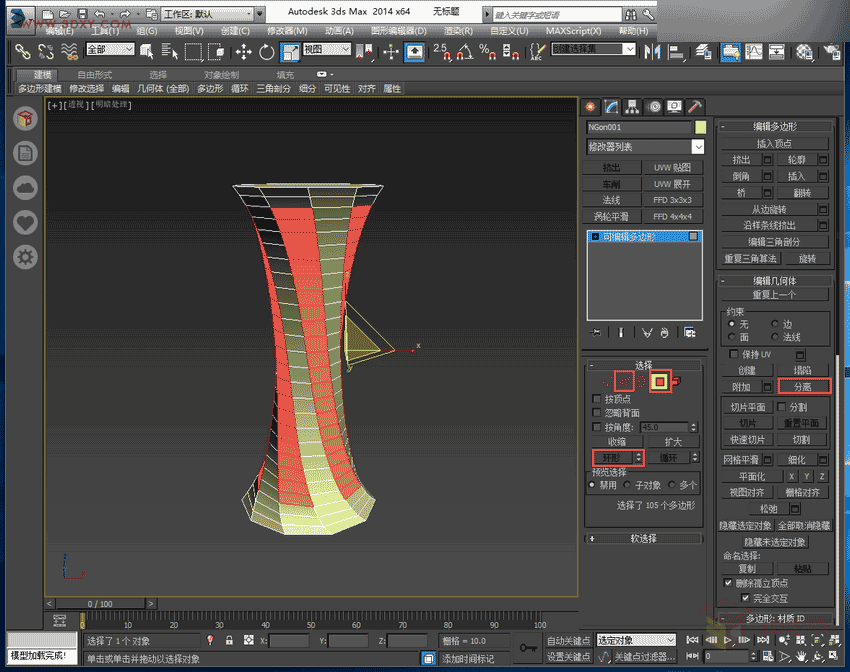The image size is (850, 672).
Task: Click the 环形 selection button
Action: [612, 457]
